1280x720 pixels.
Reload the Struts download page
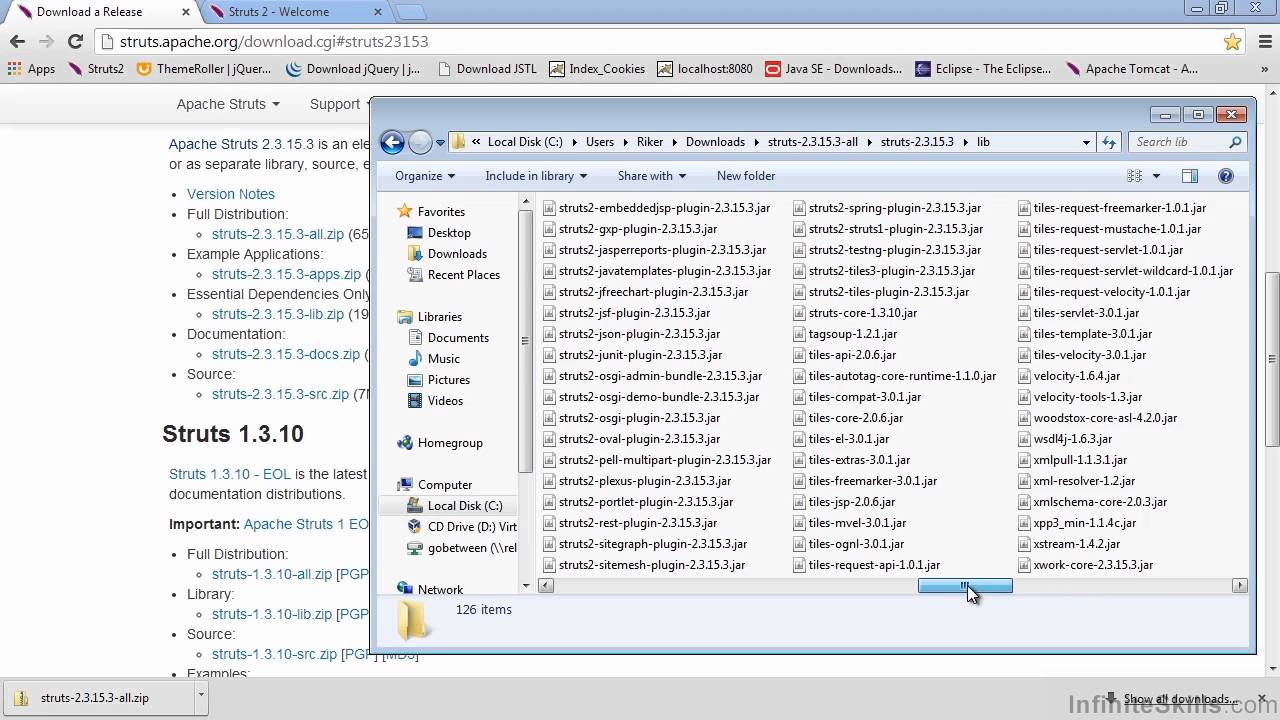pos(75,41)
